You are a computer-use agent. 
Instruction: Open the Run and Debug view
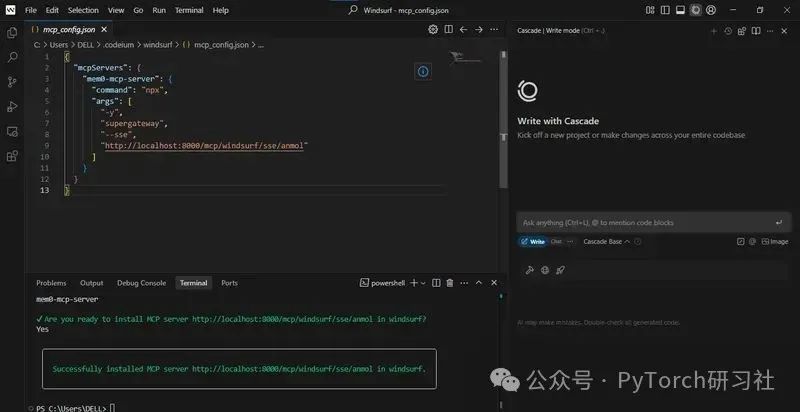tap(12, 107)
